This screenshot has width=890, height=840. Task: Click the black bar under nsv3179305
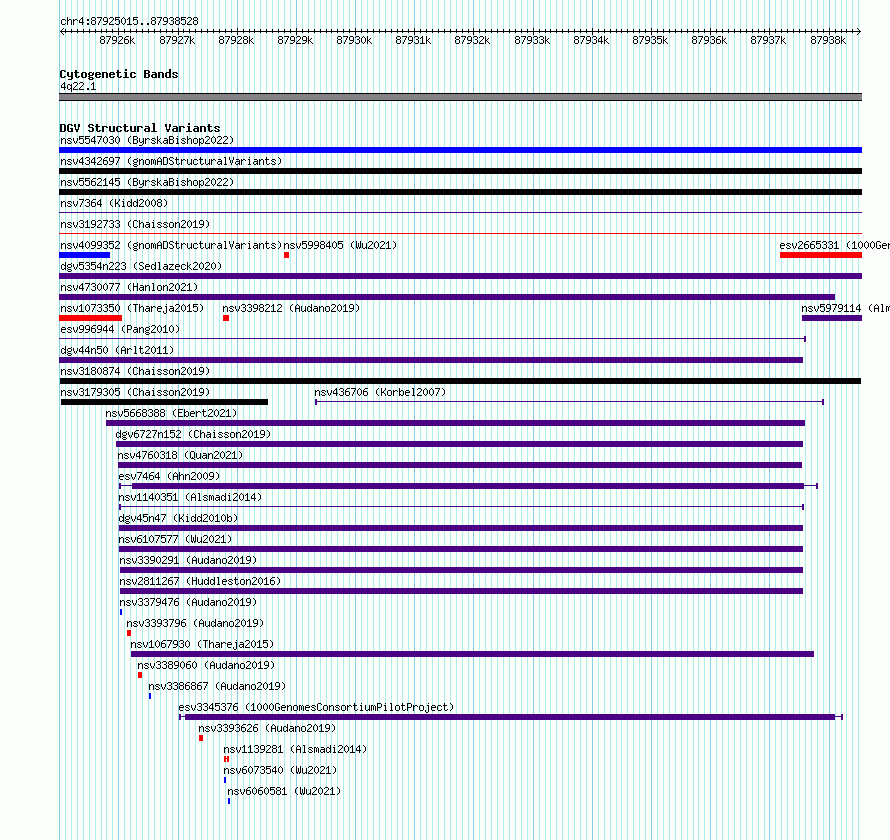point(164,402)
